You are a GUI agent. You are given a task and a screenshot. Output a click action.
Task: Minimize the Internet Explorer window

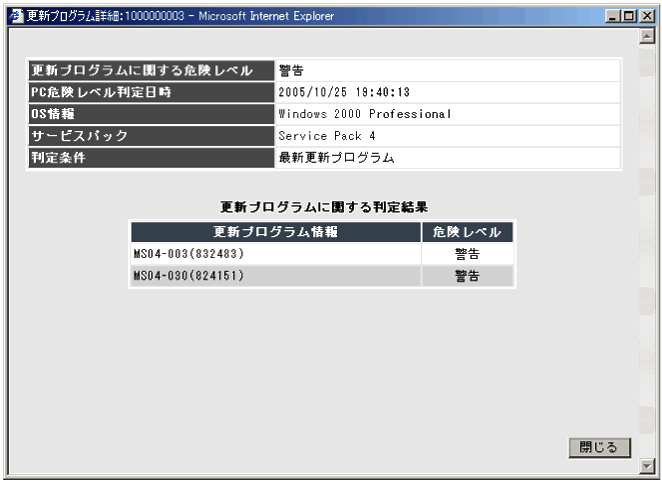613,16
